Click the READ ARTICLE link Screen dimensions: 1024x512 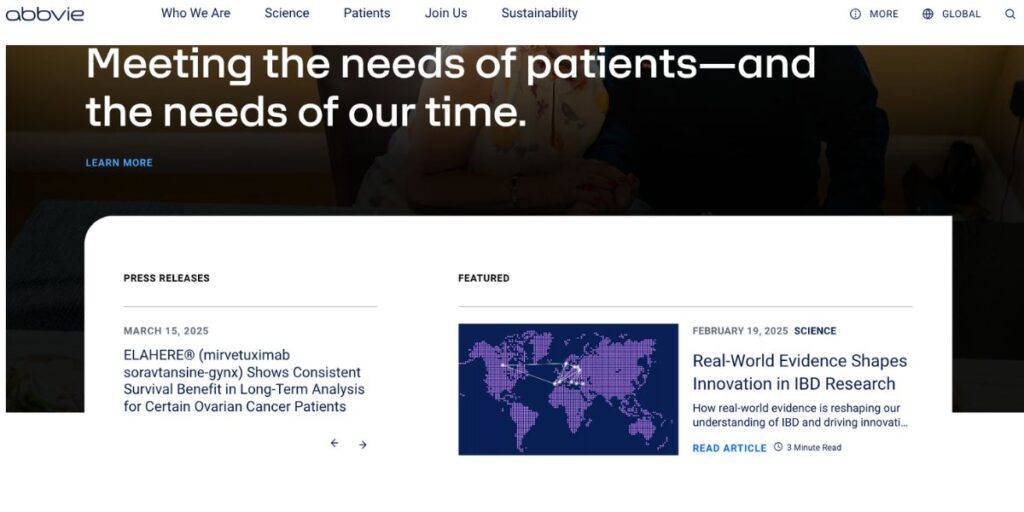[x=729, y=448]
